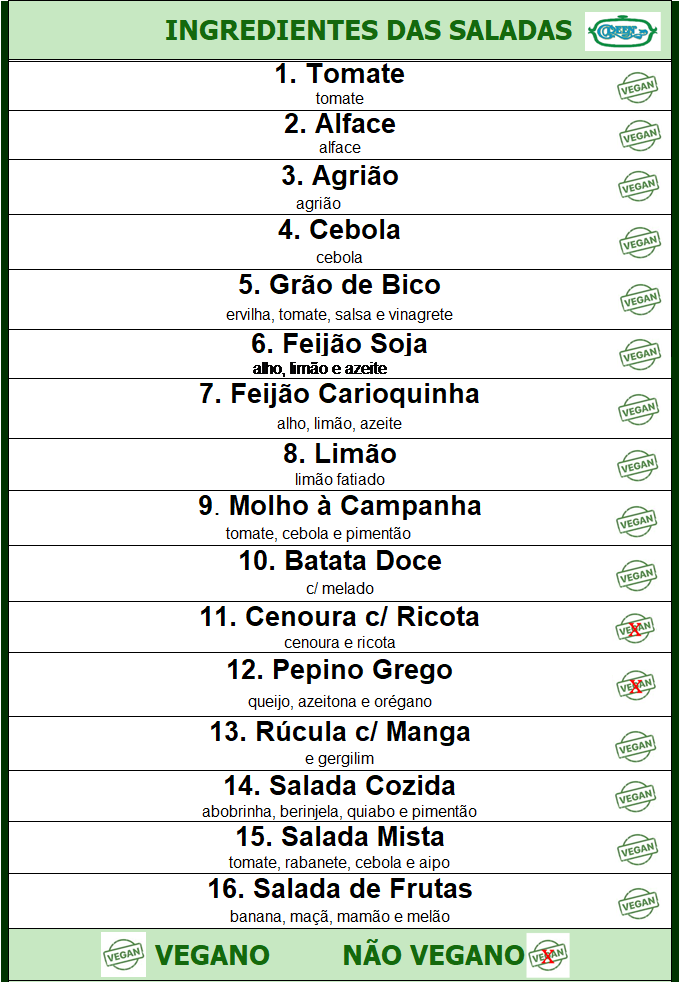Select the vegan icon in the VEGANO legend

[x=123, y=954]
